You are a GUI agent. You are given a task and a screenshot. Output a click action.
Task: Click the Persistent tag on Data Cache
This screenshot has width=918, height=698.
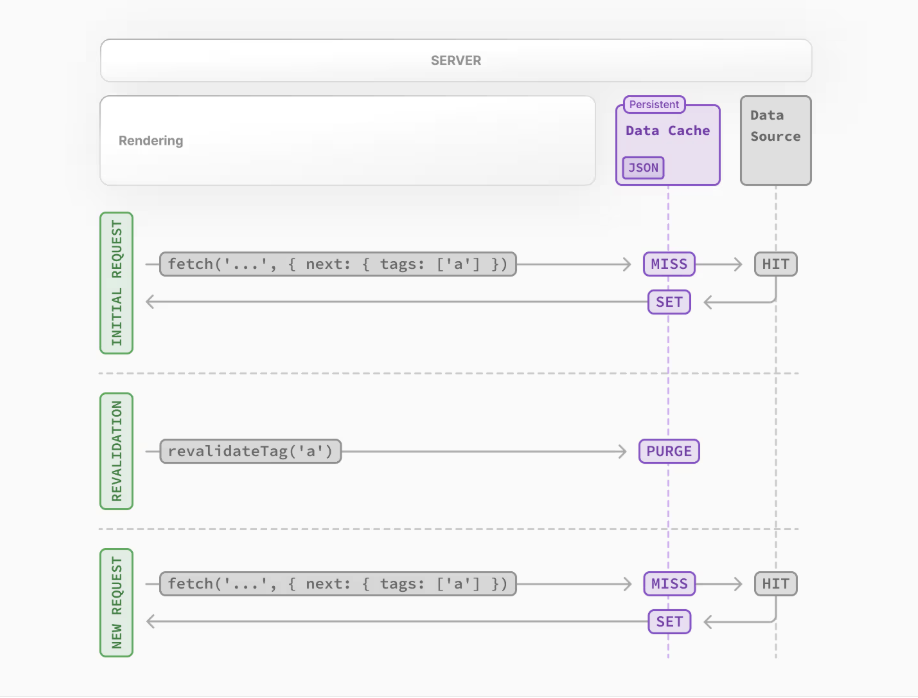(654, 104)
